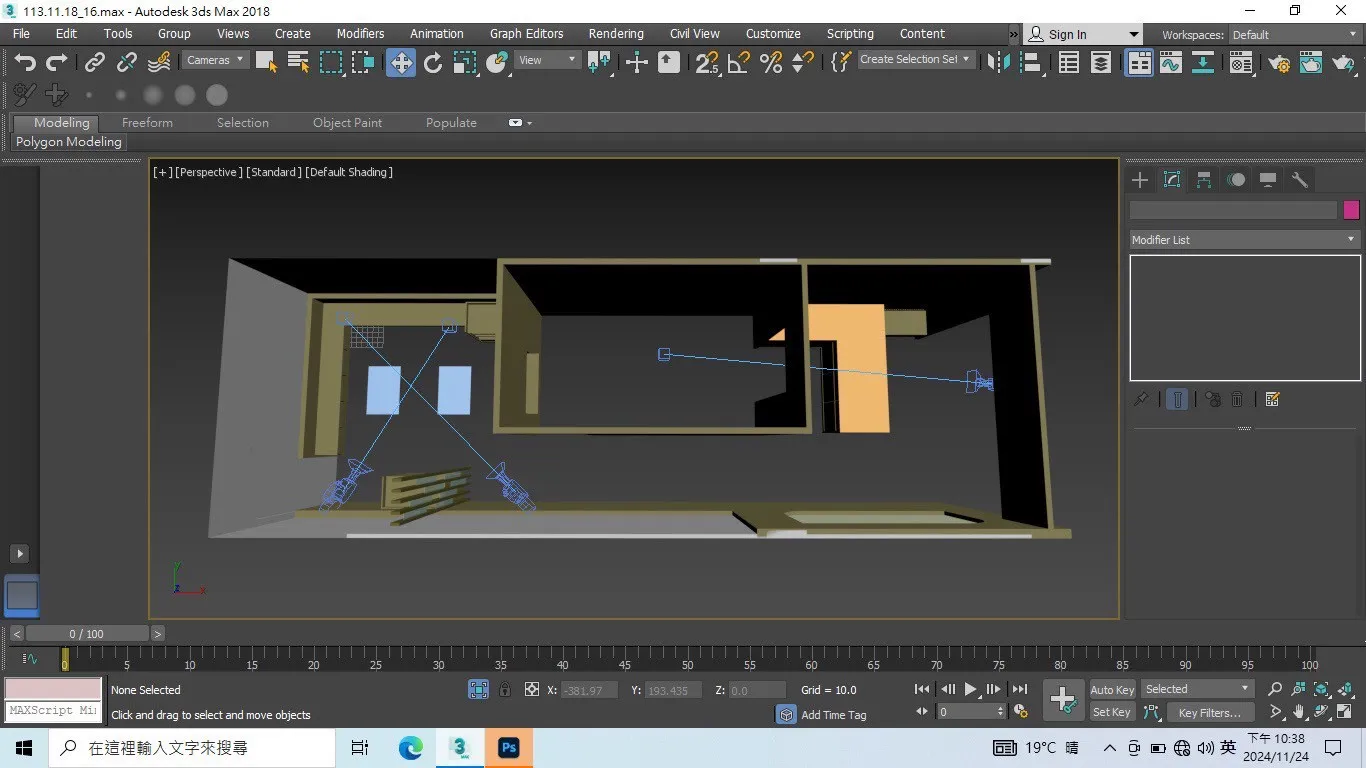Open the Curve Editor icon
The image size is (1366, 768).
coord(1171,62)
